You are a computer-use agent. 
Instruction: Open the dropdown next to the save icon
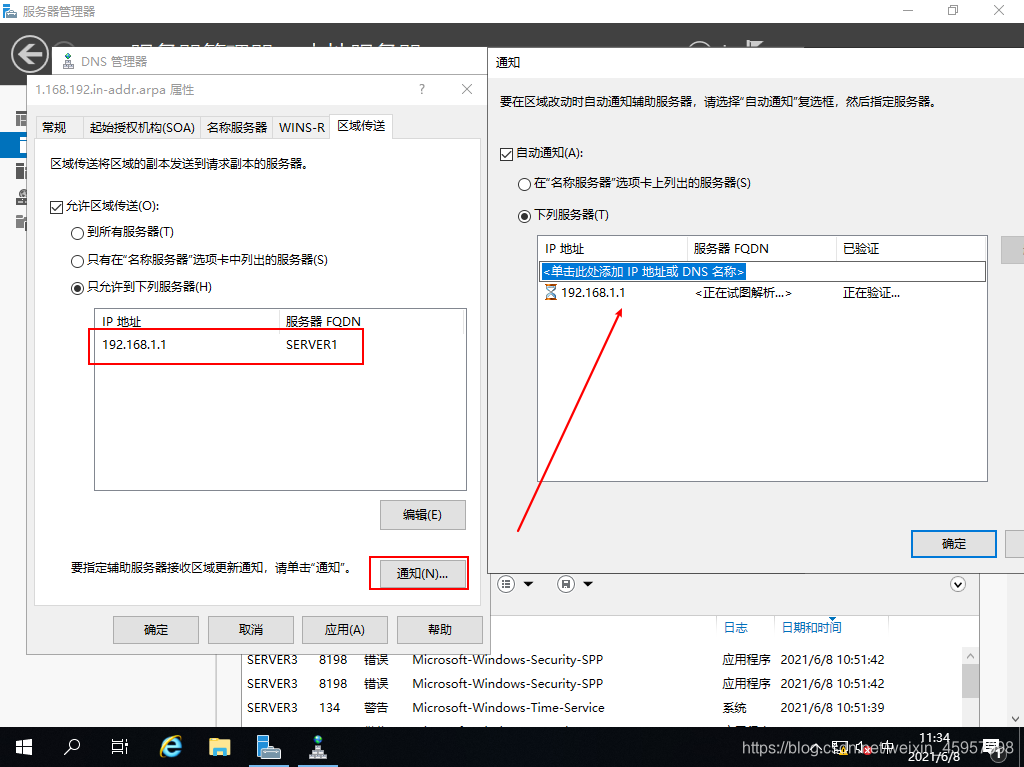[586, 584]
